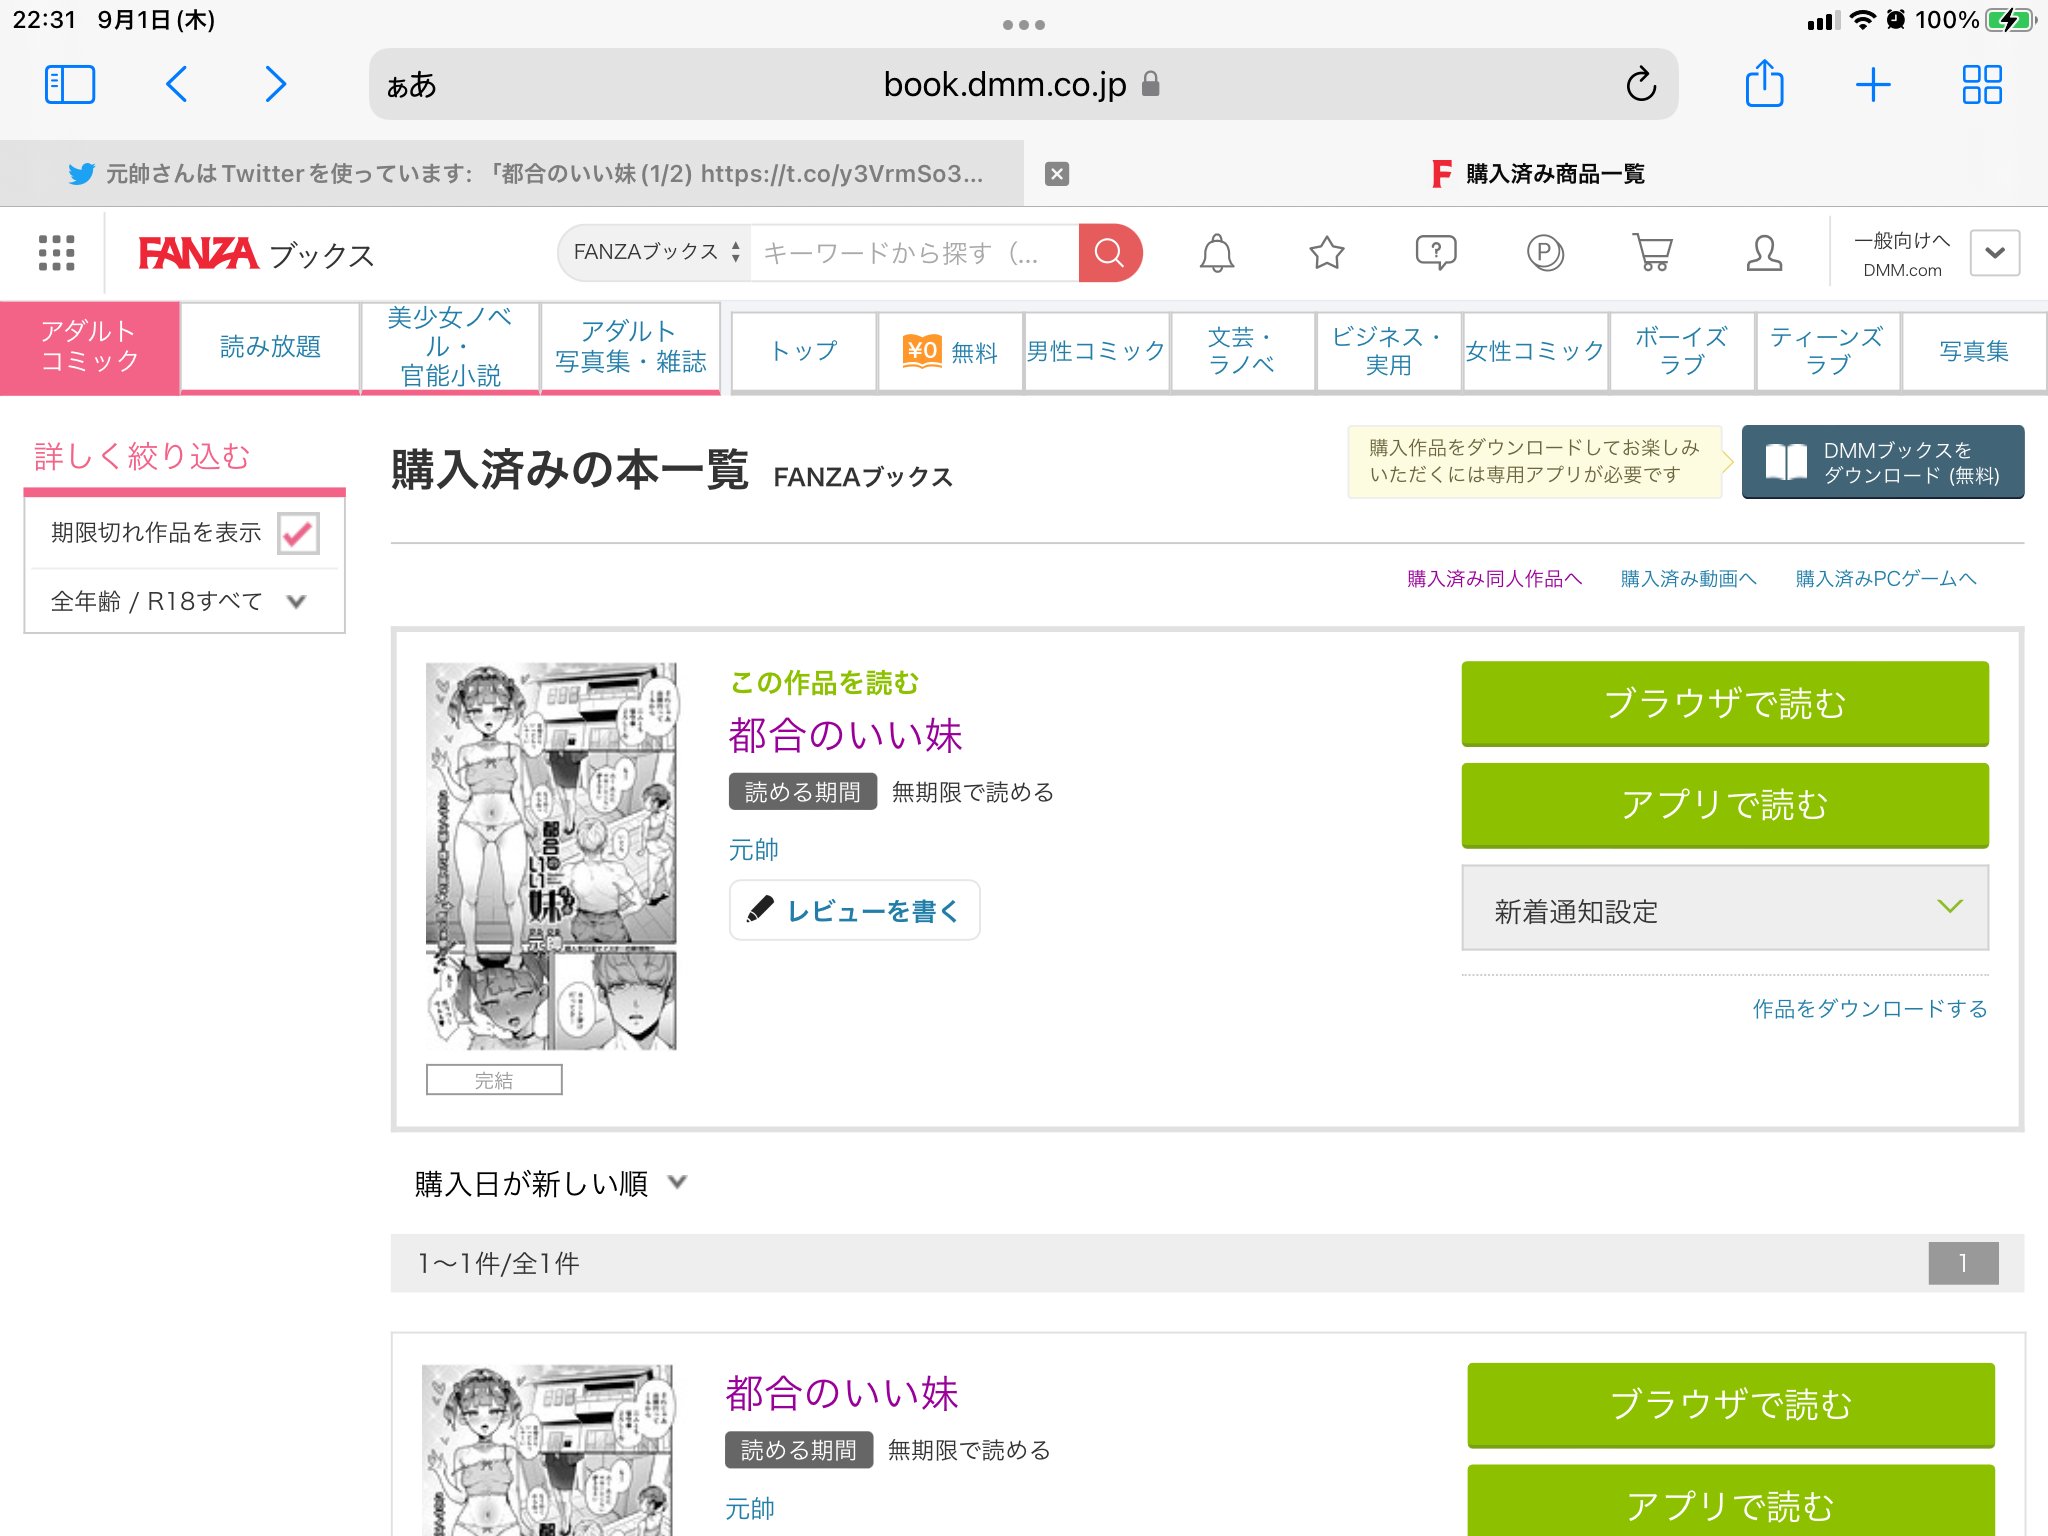Close the Twitter tab
This screenshot has width=2048, height=1536.
[x=1056, y=174]
